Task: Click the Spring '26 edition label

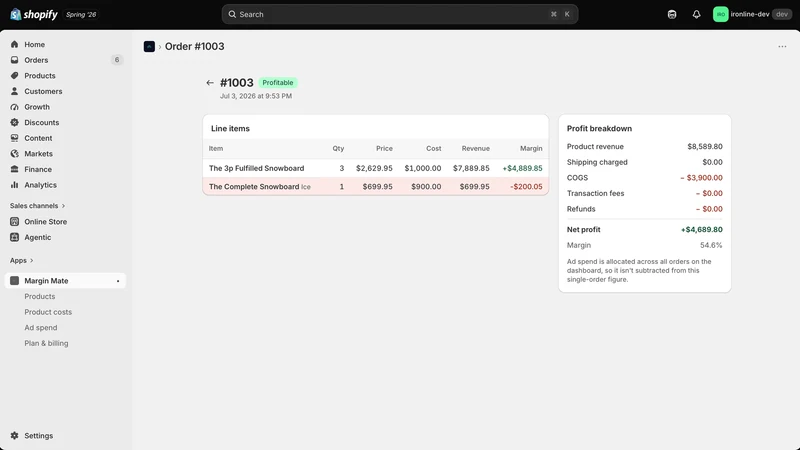Action: [81, 14]
